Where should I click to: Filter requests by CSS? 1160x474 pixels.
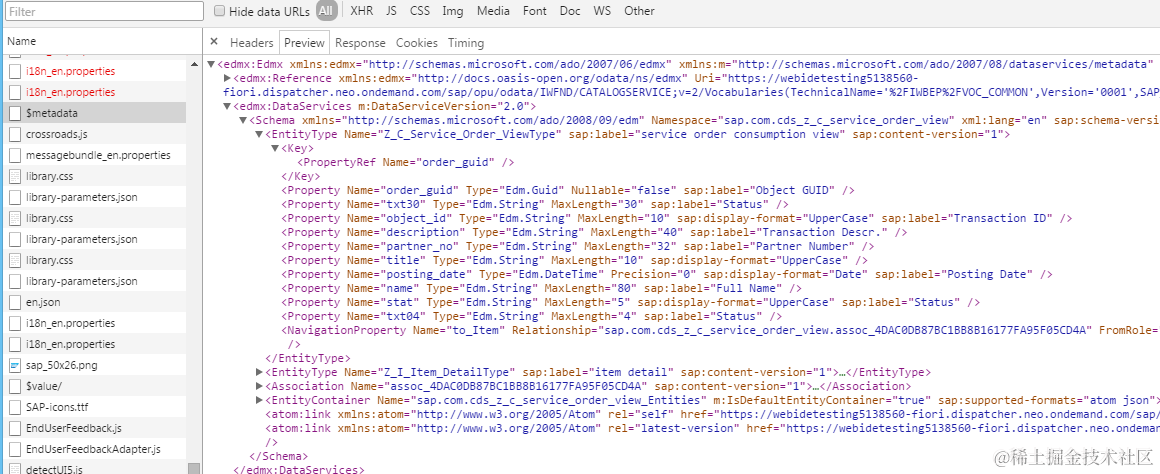[419, 11]
